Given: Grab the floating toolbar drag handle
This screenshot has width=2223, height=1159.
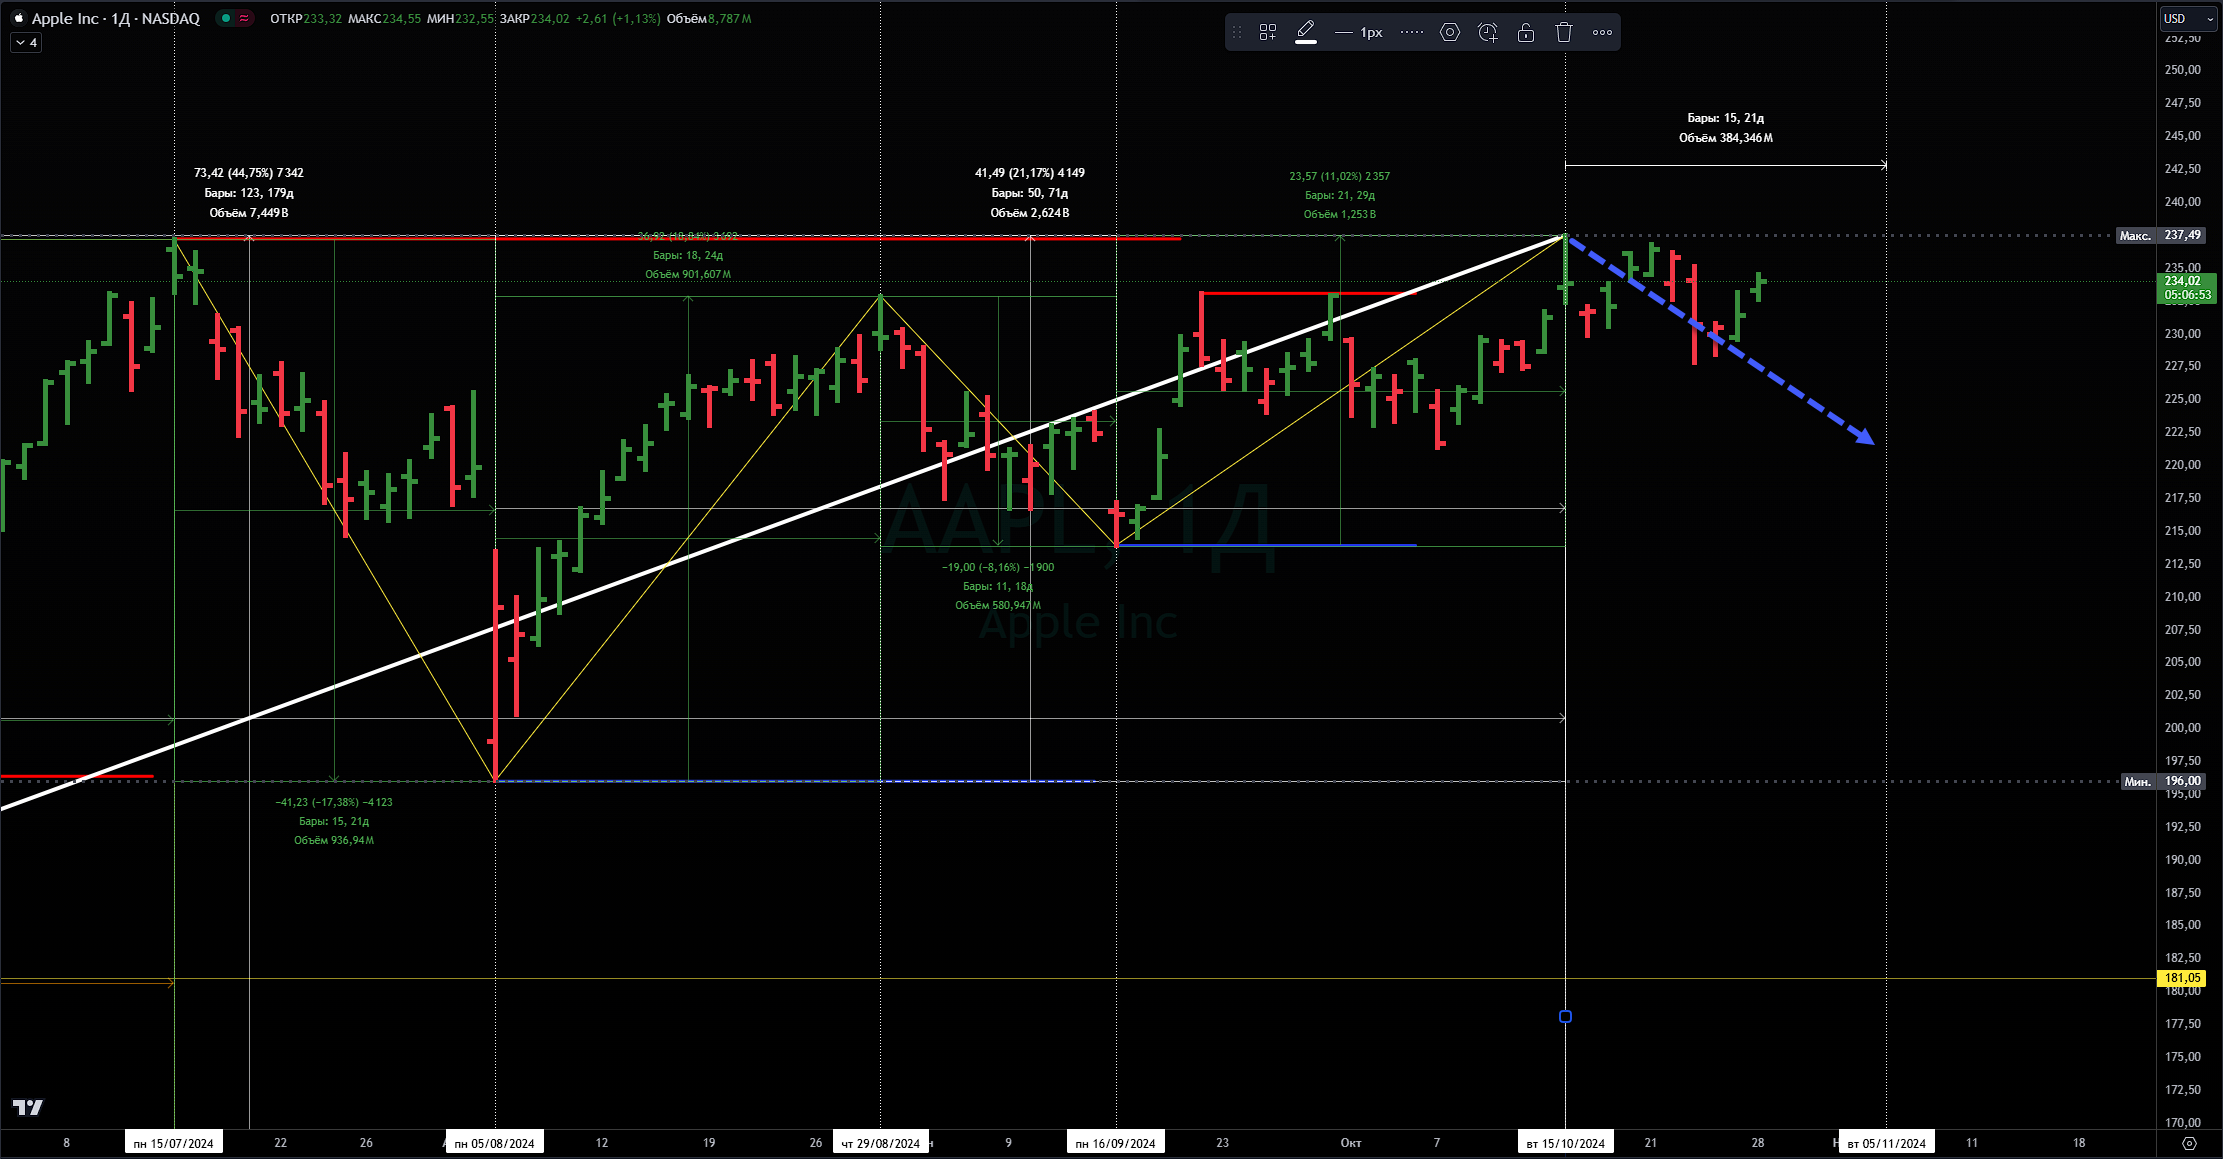Looking at the screenshot, I should (1237, 32).
